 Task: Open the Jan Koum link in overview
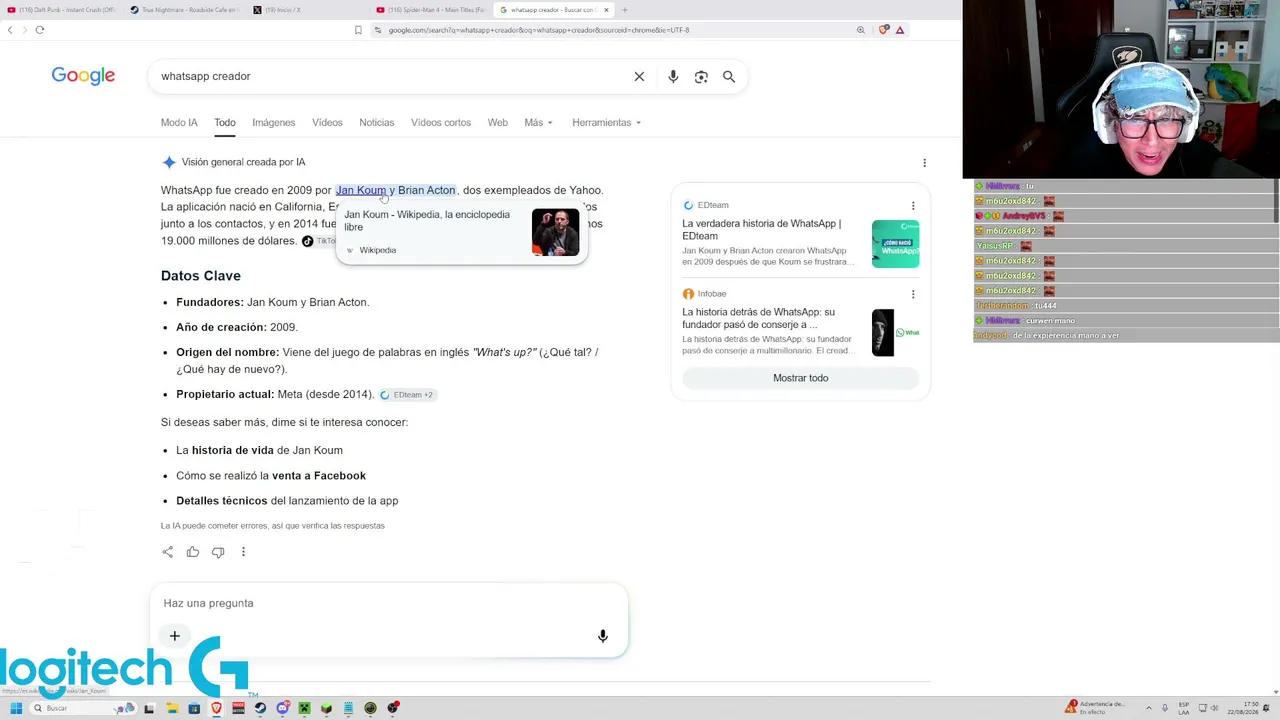pos(361,190)
